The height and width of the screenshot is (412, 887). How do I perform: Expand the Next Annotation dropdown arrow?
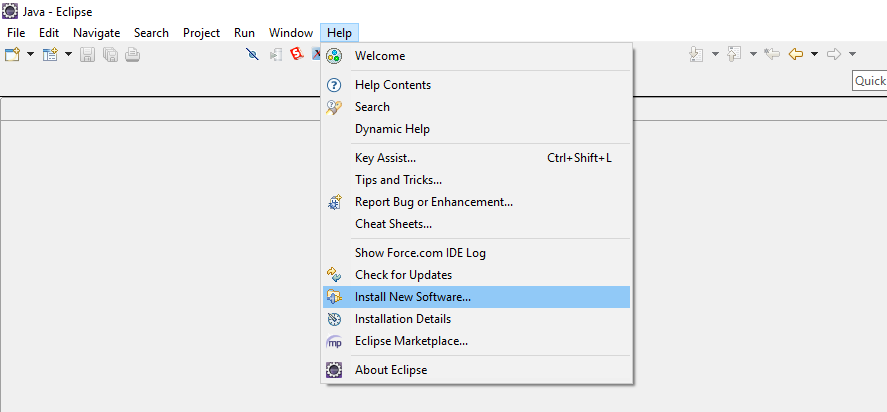[x=715, y=54]
